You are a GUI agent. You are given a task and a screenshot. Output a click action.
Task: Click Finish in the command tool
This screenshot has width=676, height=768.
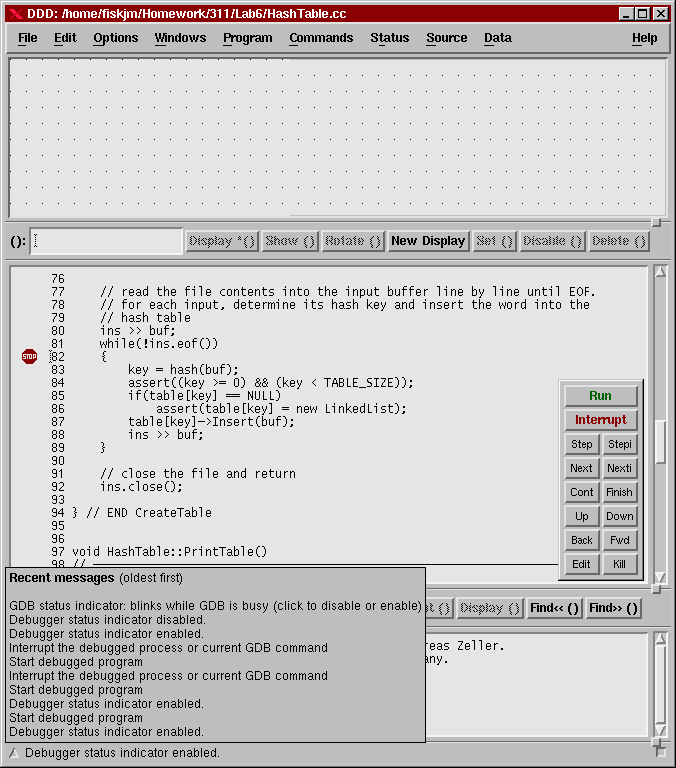pos(620,492)
